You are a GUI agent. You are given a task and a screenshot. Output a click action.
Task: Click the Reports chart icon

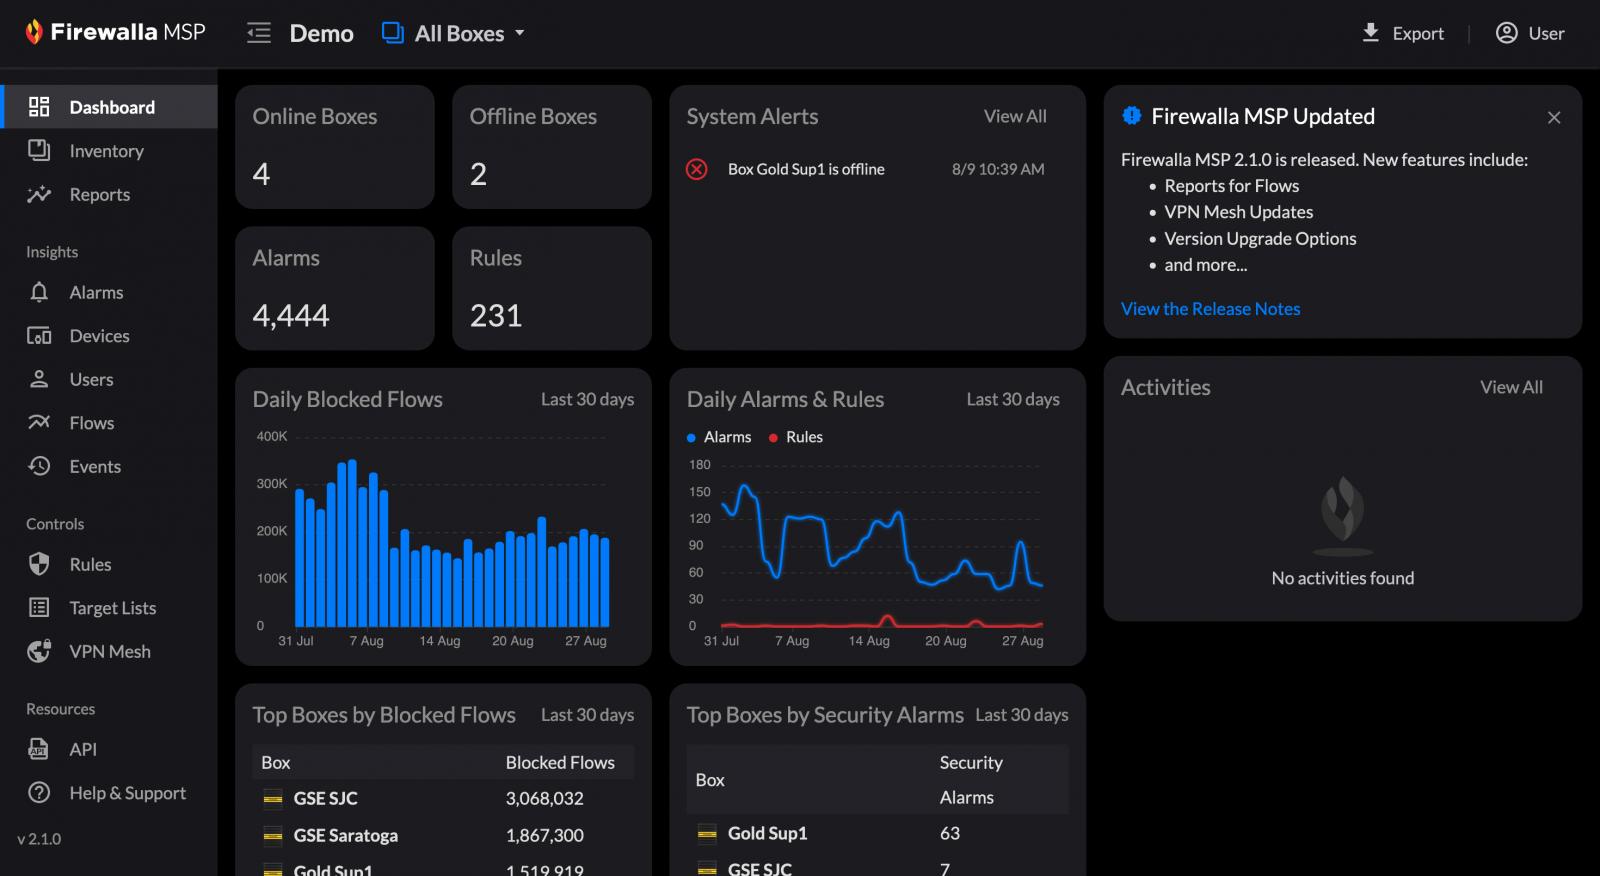(x=39, y=194)
